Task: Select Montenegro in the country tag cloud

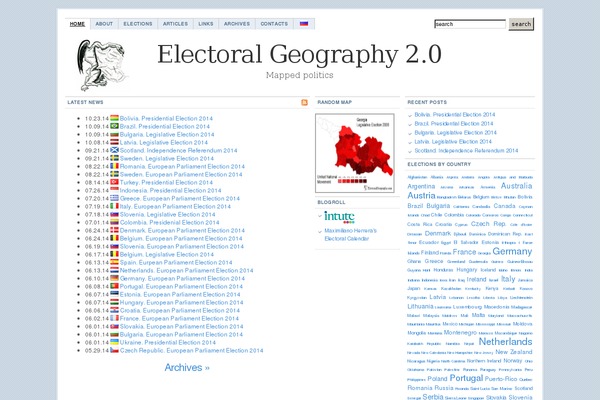Action: click(460, 333)
